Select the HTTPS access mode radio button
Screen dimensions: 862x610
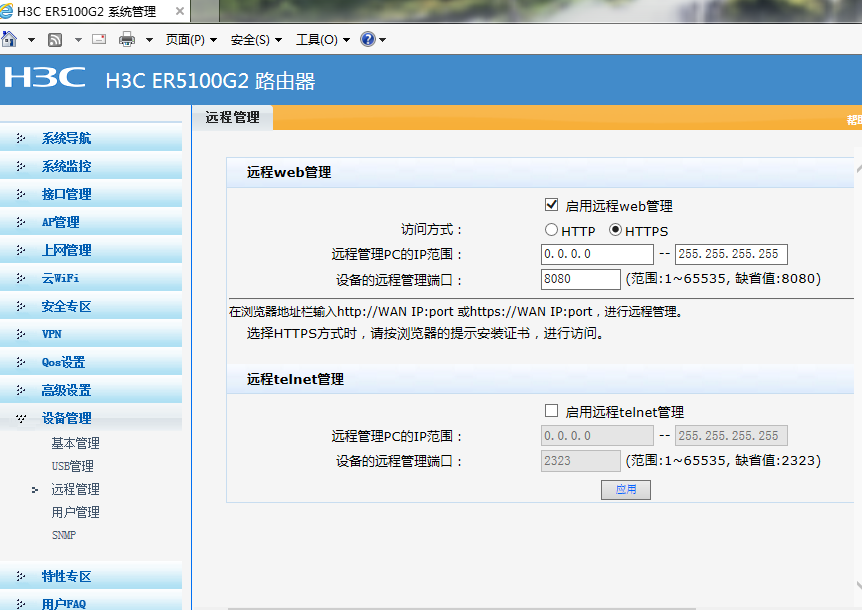(616, 230)
